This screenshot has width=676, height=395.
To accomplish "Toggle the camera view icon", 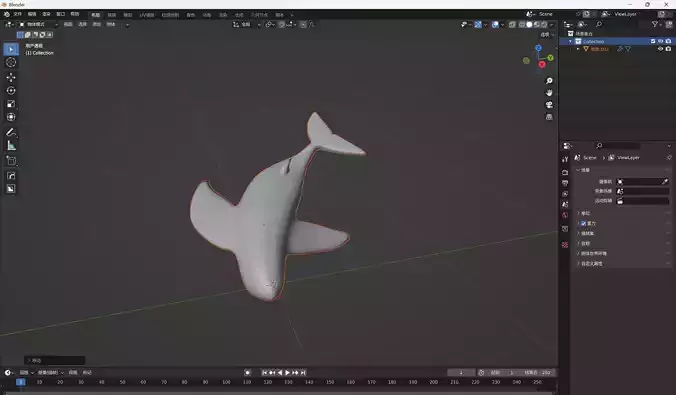I will point(549,105).
